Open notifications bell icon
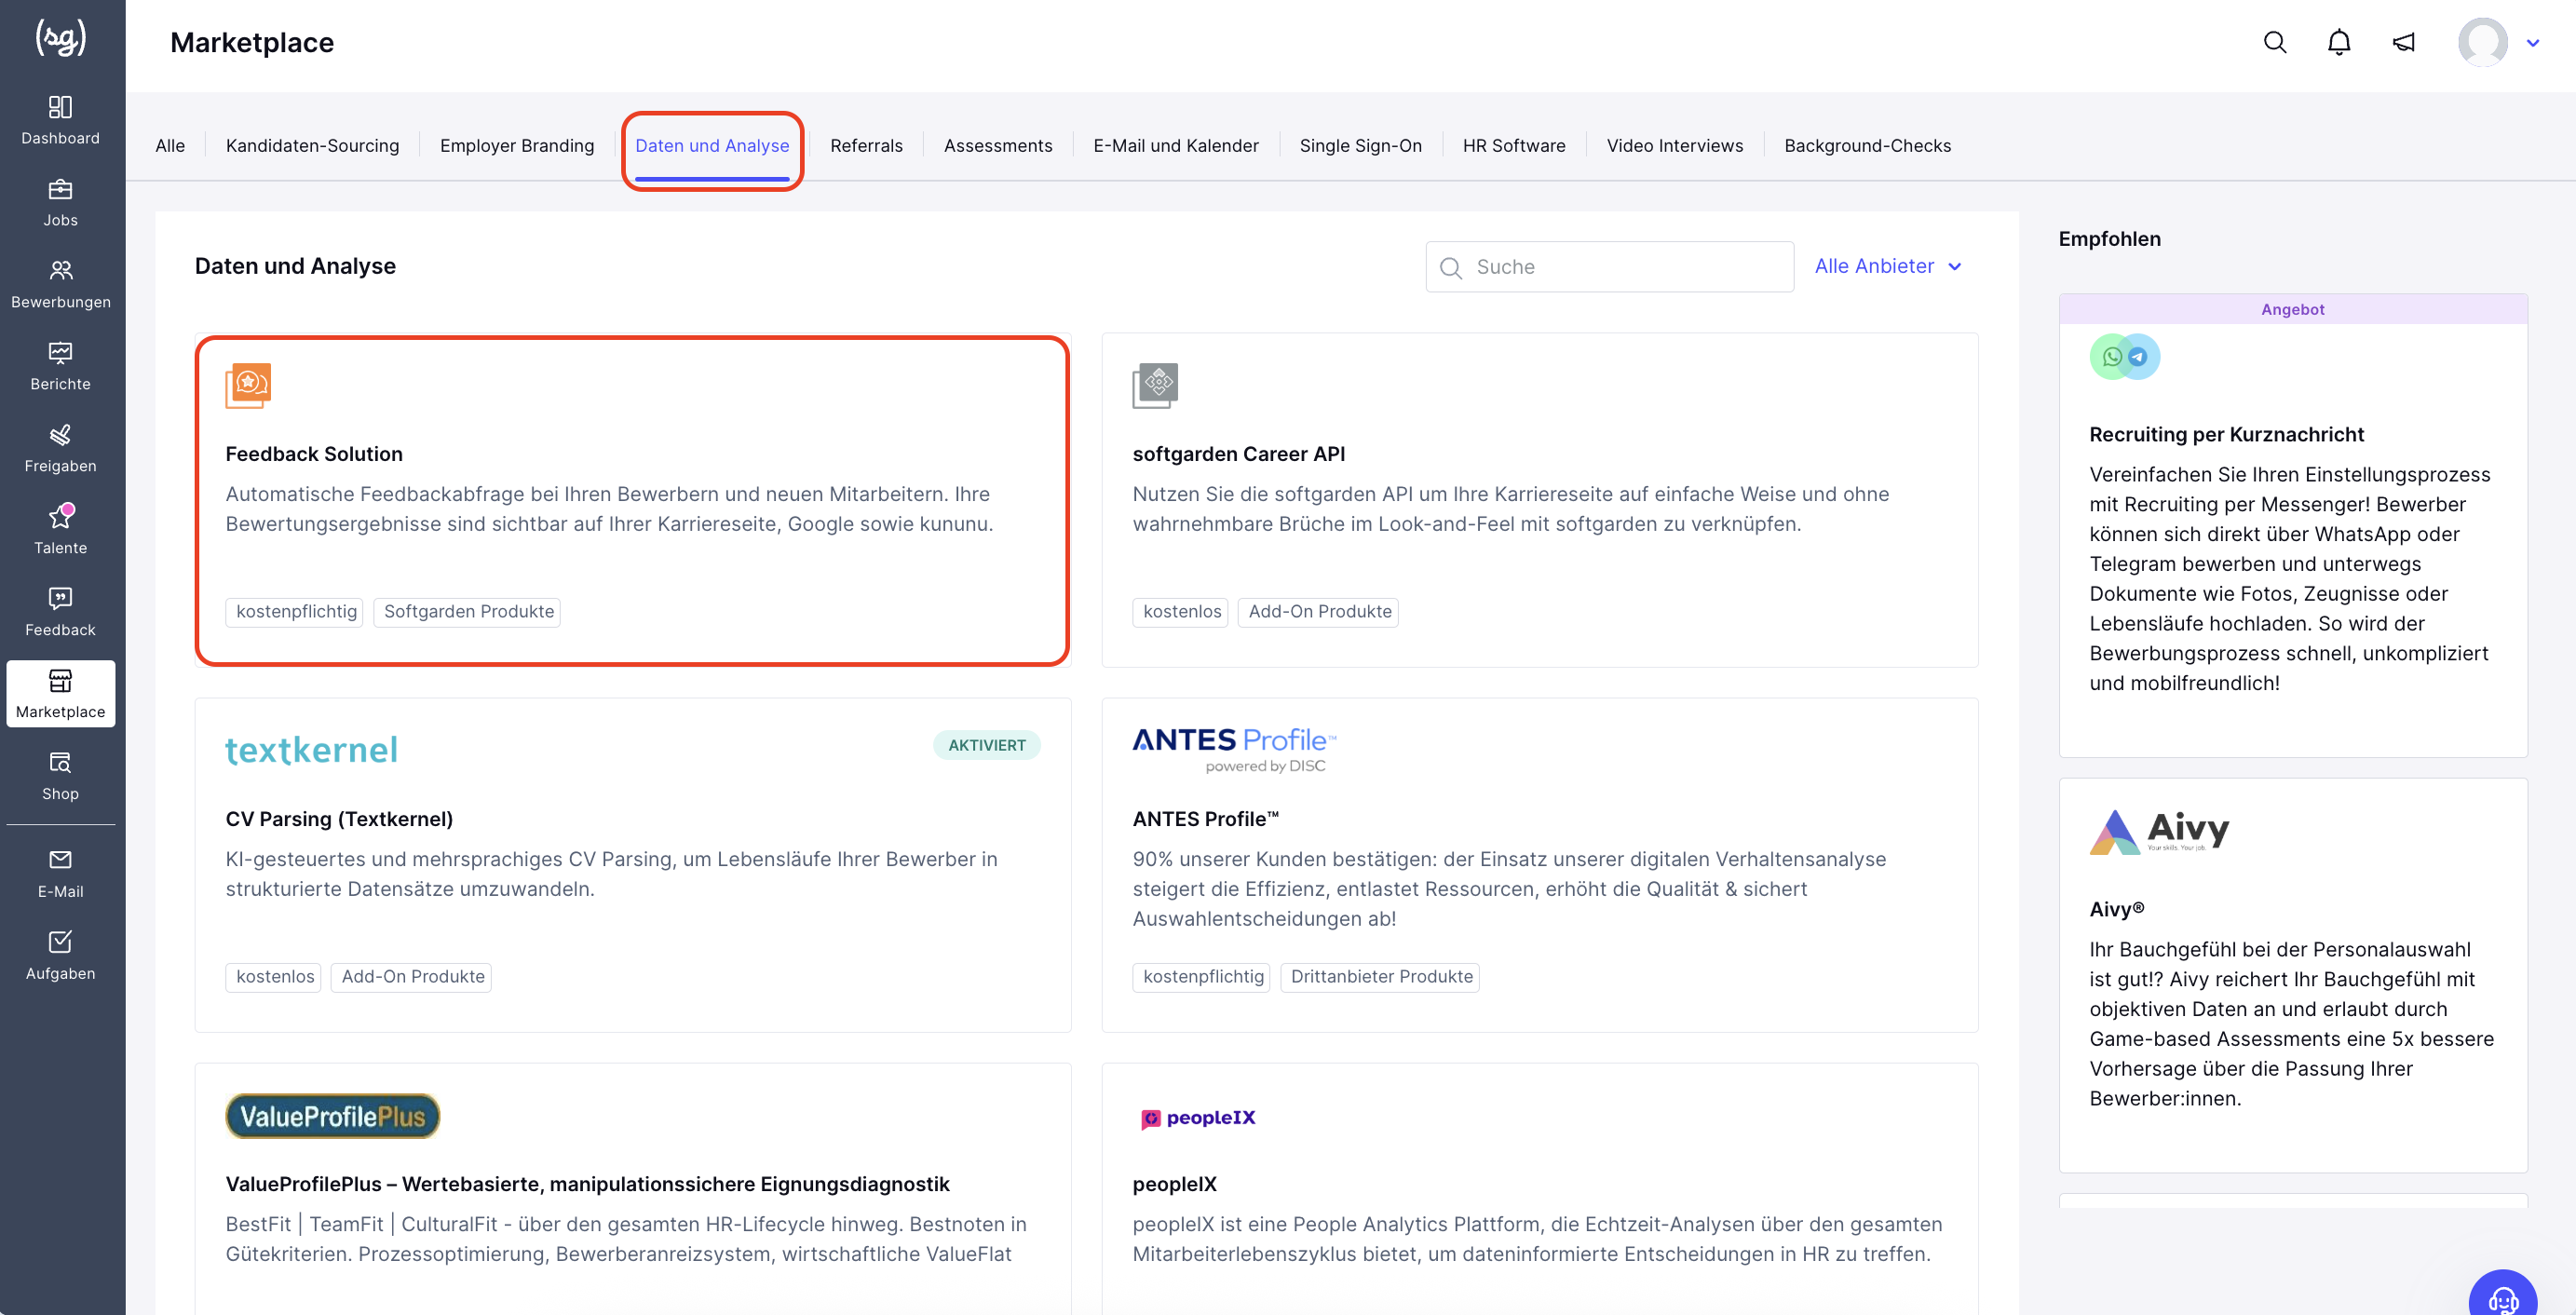Screen dimensions: 2576x1315 [2339, 42]
